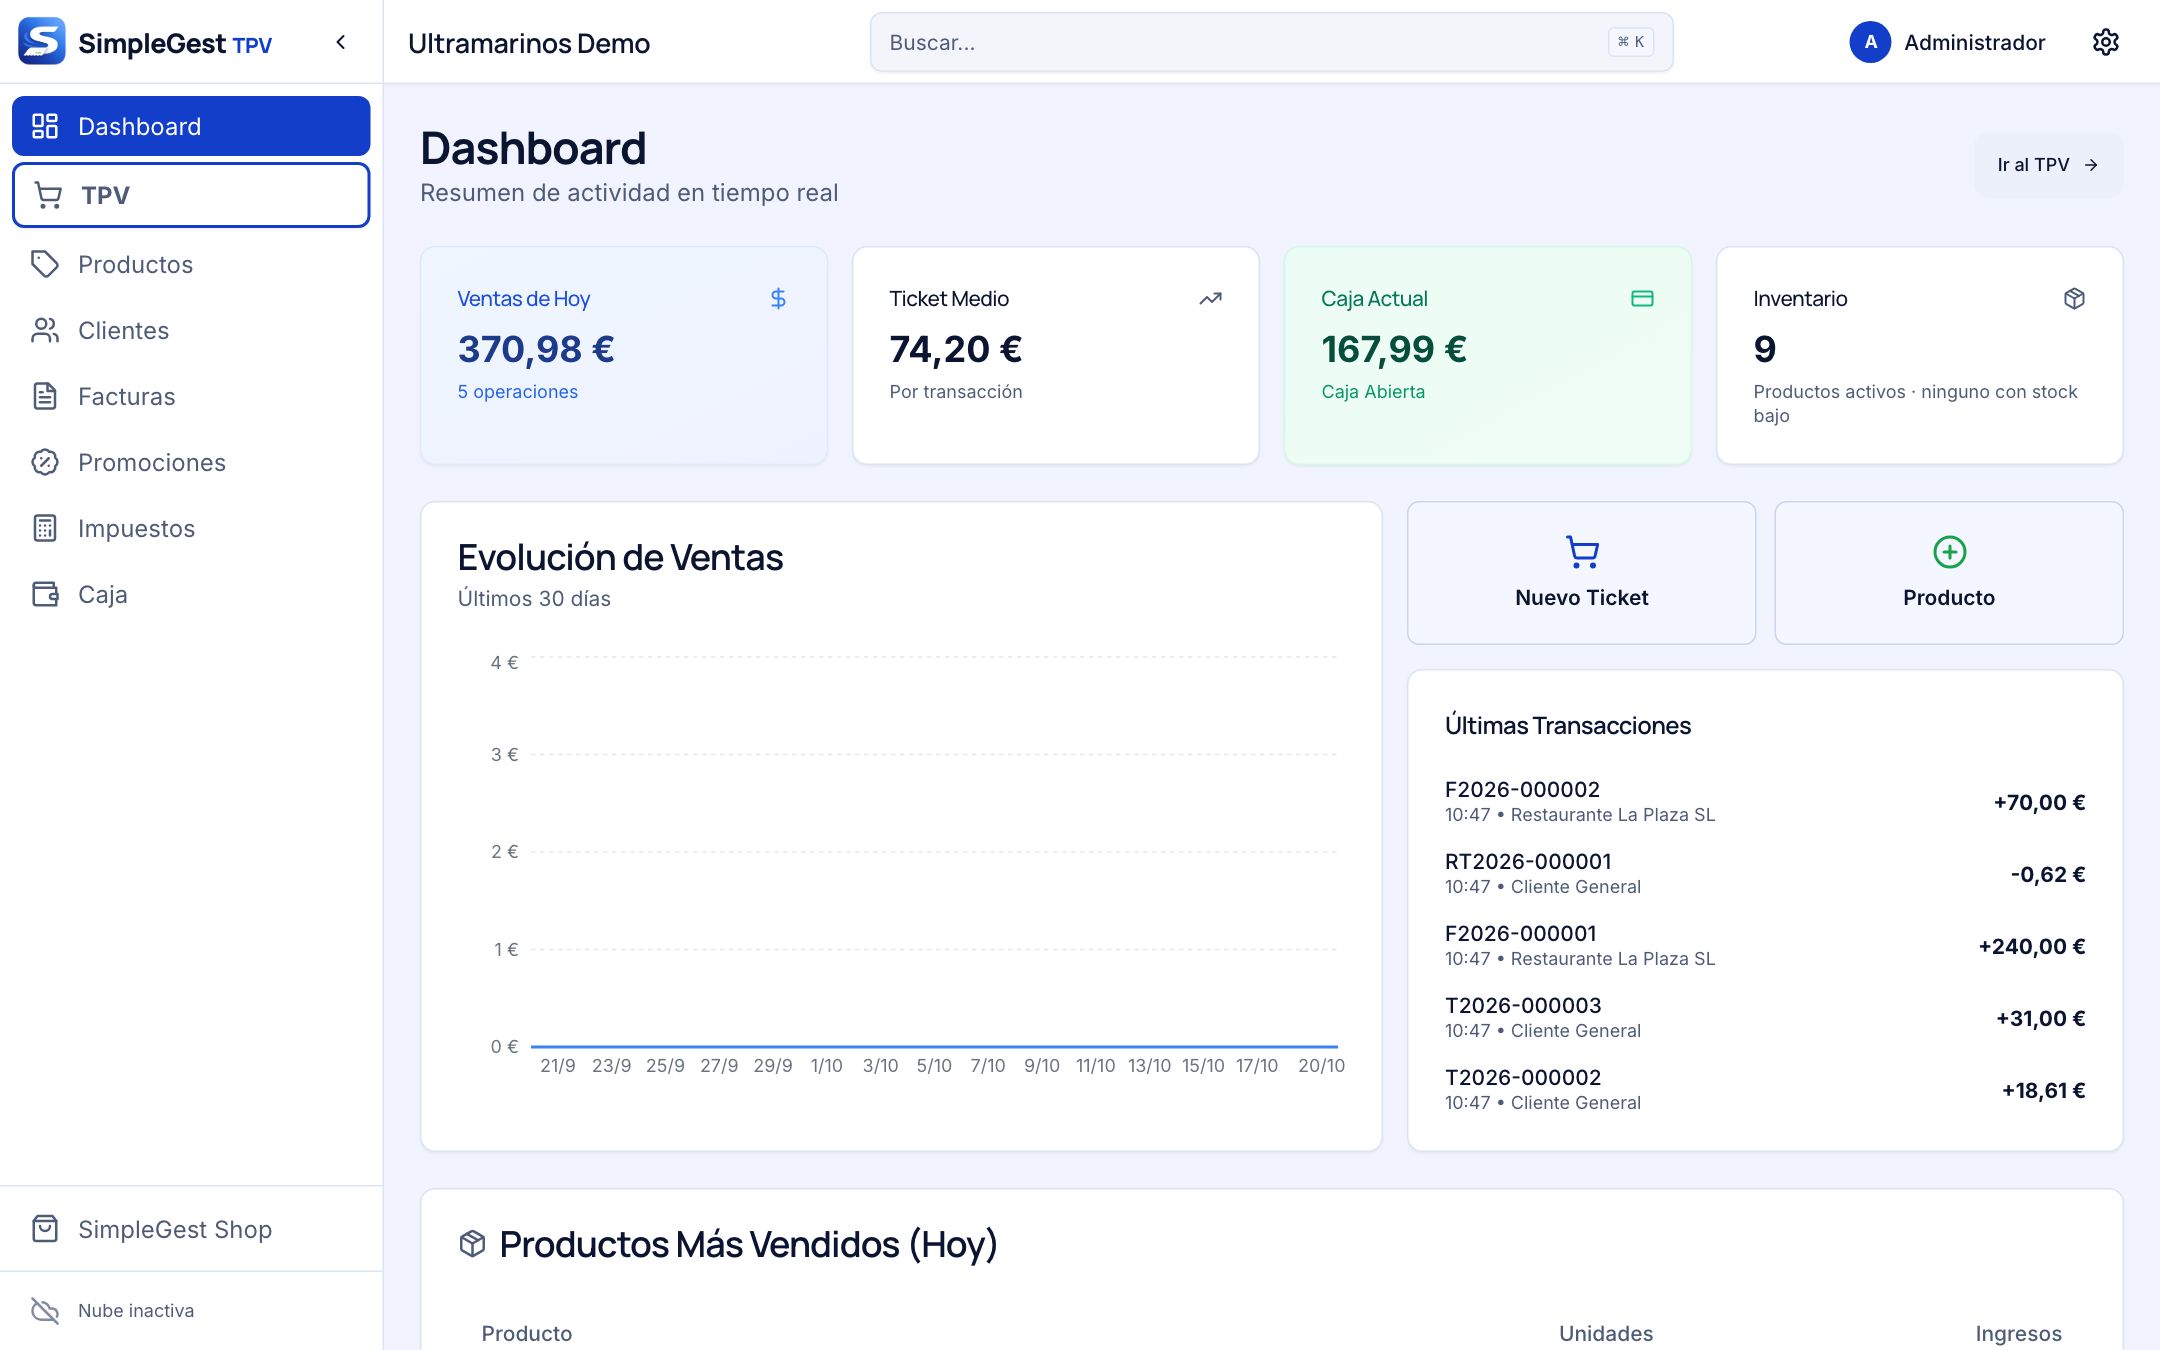Image resolution: width=2160 pixels, height=1350 pixels.
Task: Click the trend arrow icon on Ticket Medio
Action: (x=1210, y=298)
